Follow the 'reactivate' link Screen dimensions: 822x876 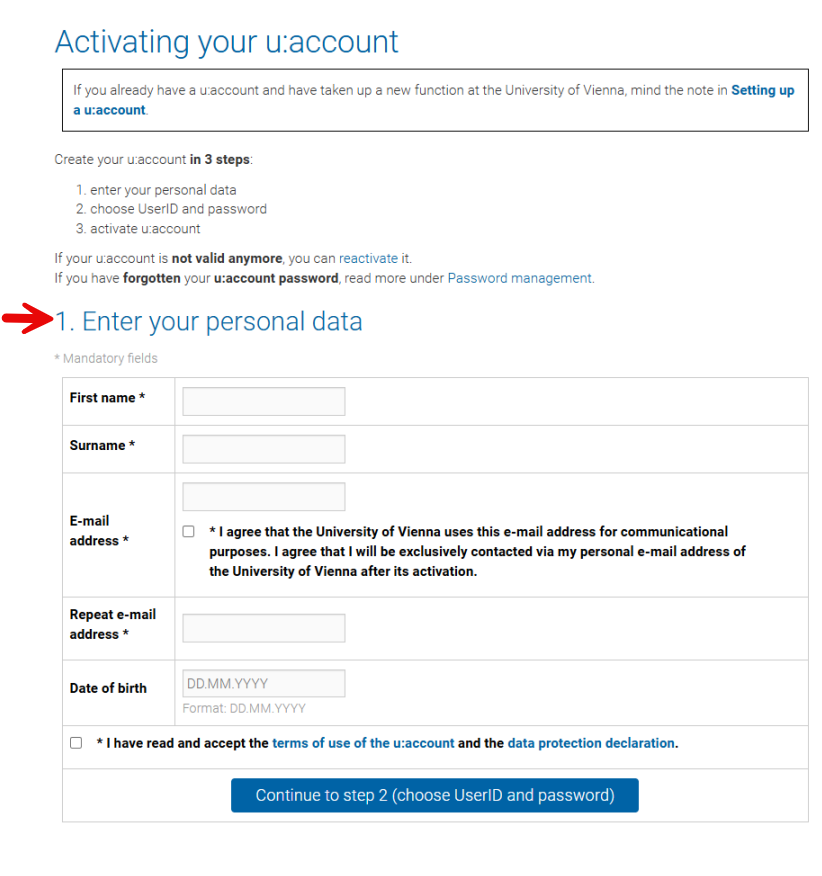tap(368, 258)
